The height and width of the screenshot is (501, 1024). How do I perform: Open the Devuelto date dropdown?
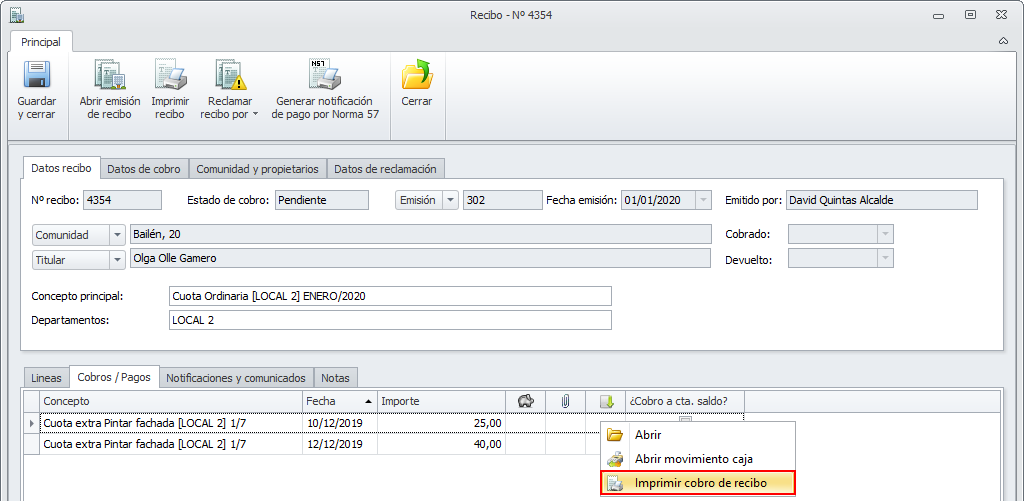pos(885,259)
